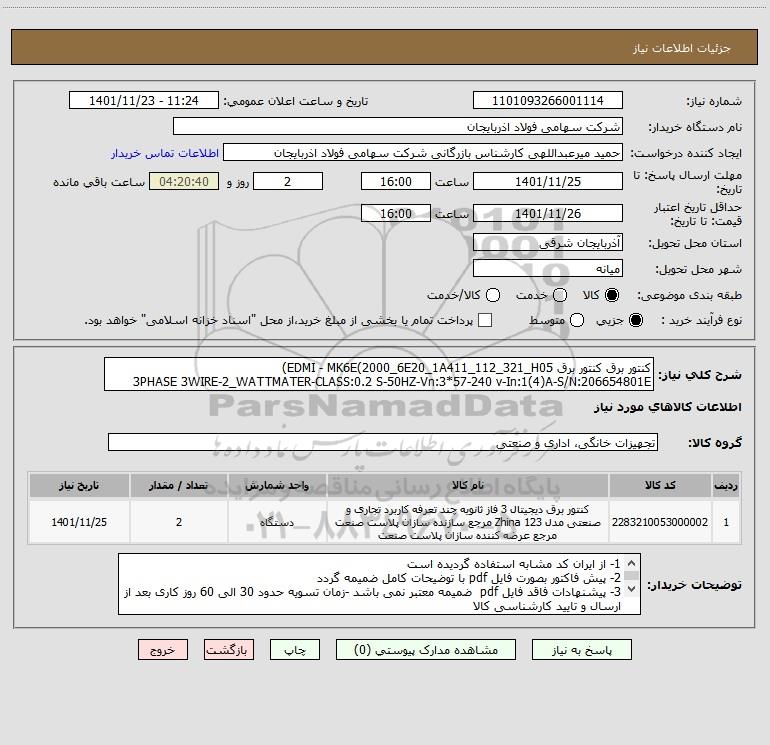The image size is (770, 745).
Task: Select the خدمت radio button
Action: click(560, 295)
